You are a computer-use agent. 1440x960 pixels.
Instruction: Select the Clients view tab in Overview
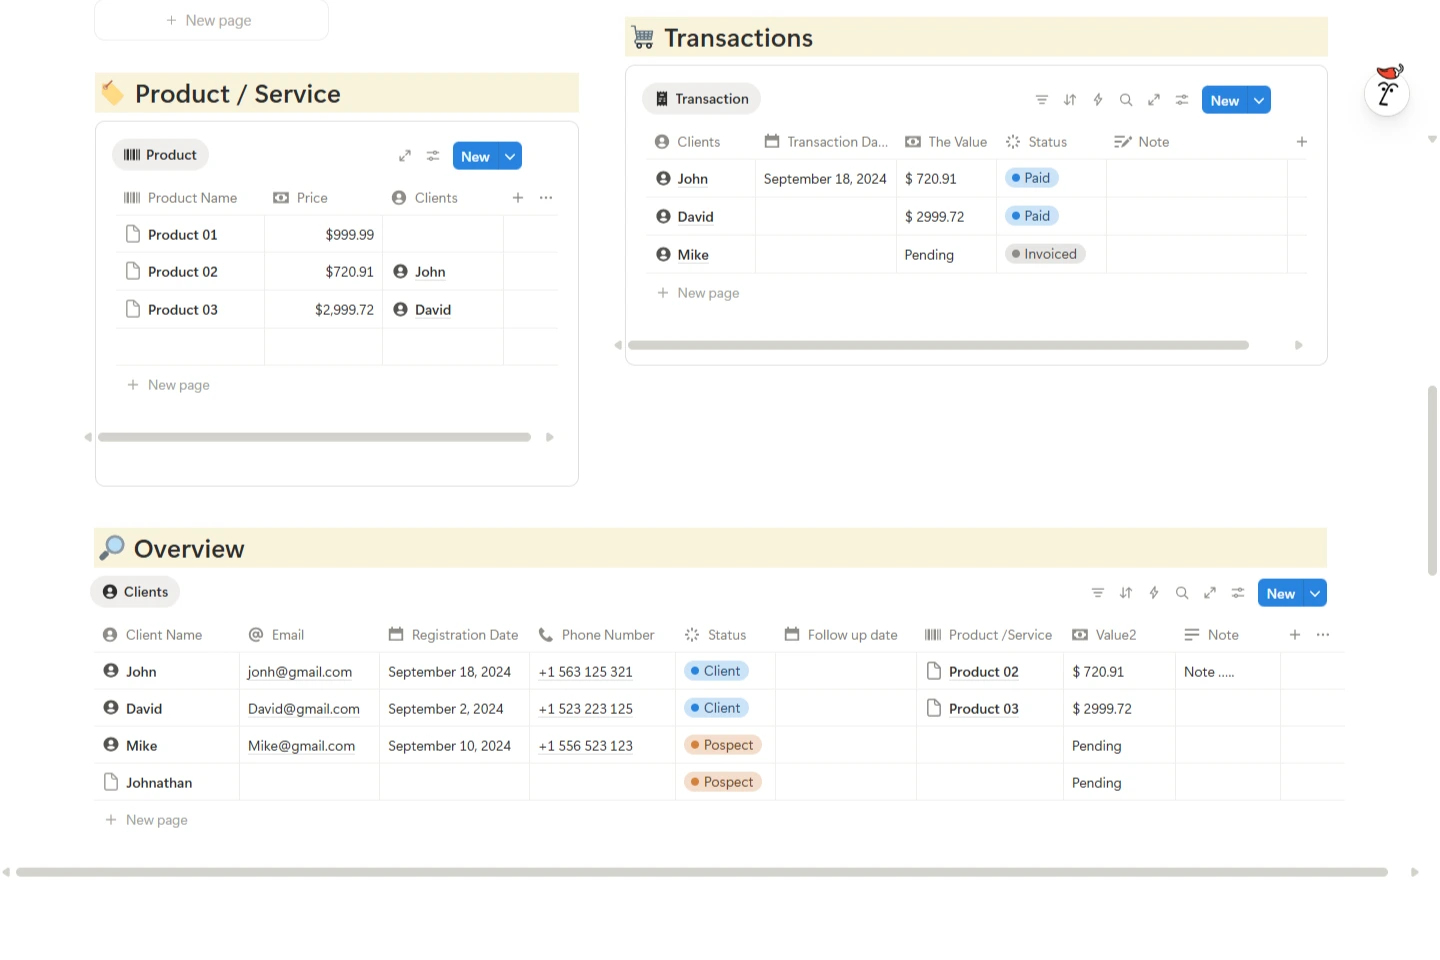134,591
